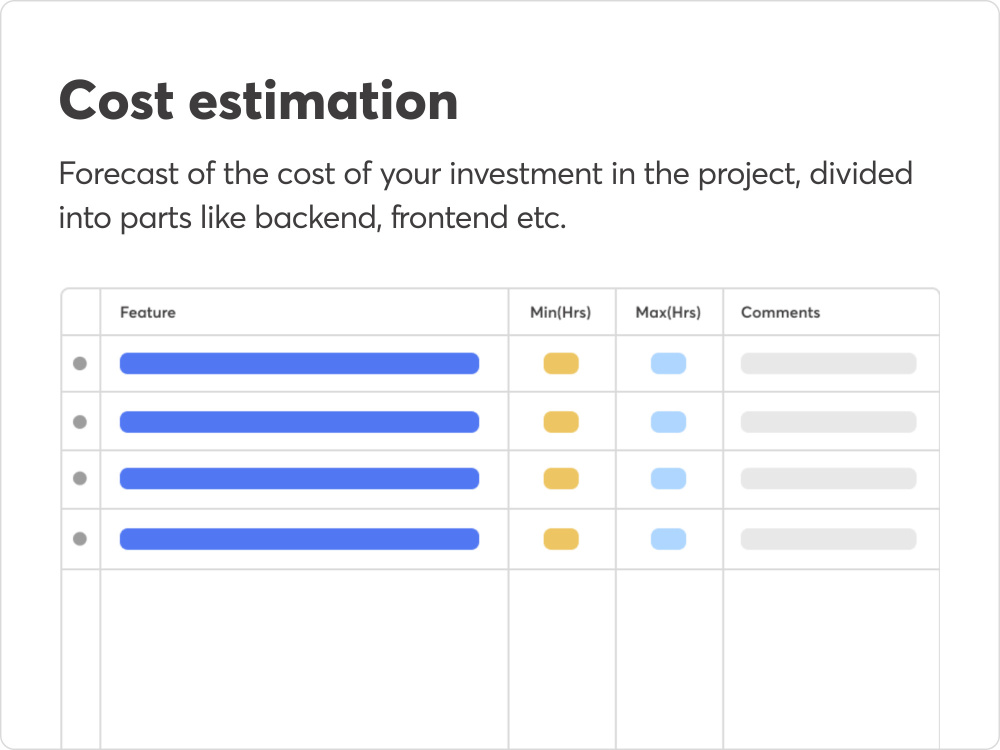The image size is (1000, 750).
Task: Select the second row's gray bullet dot
Action: pos(80,422)
